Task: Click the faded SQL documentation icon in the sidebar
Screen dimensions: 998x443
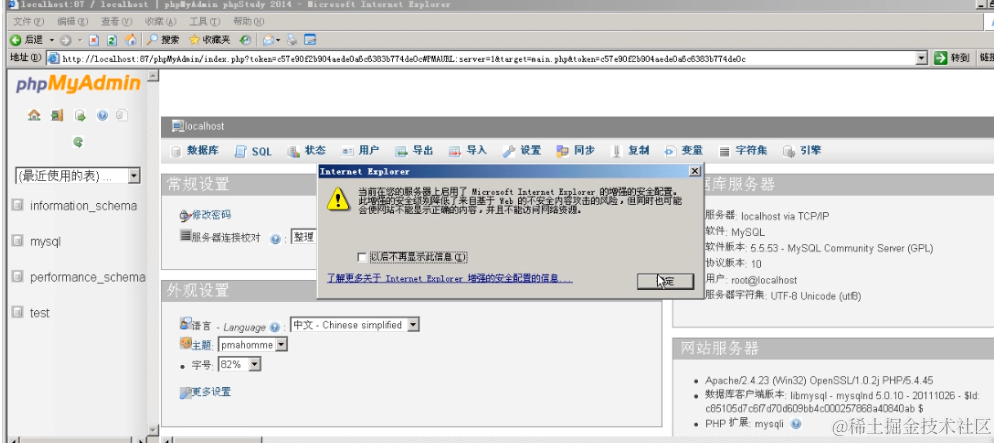Action: pos(122,115)
